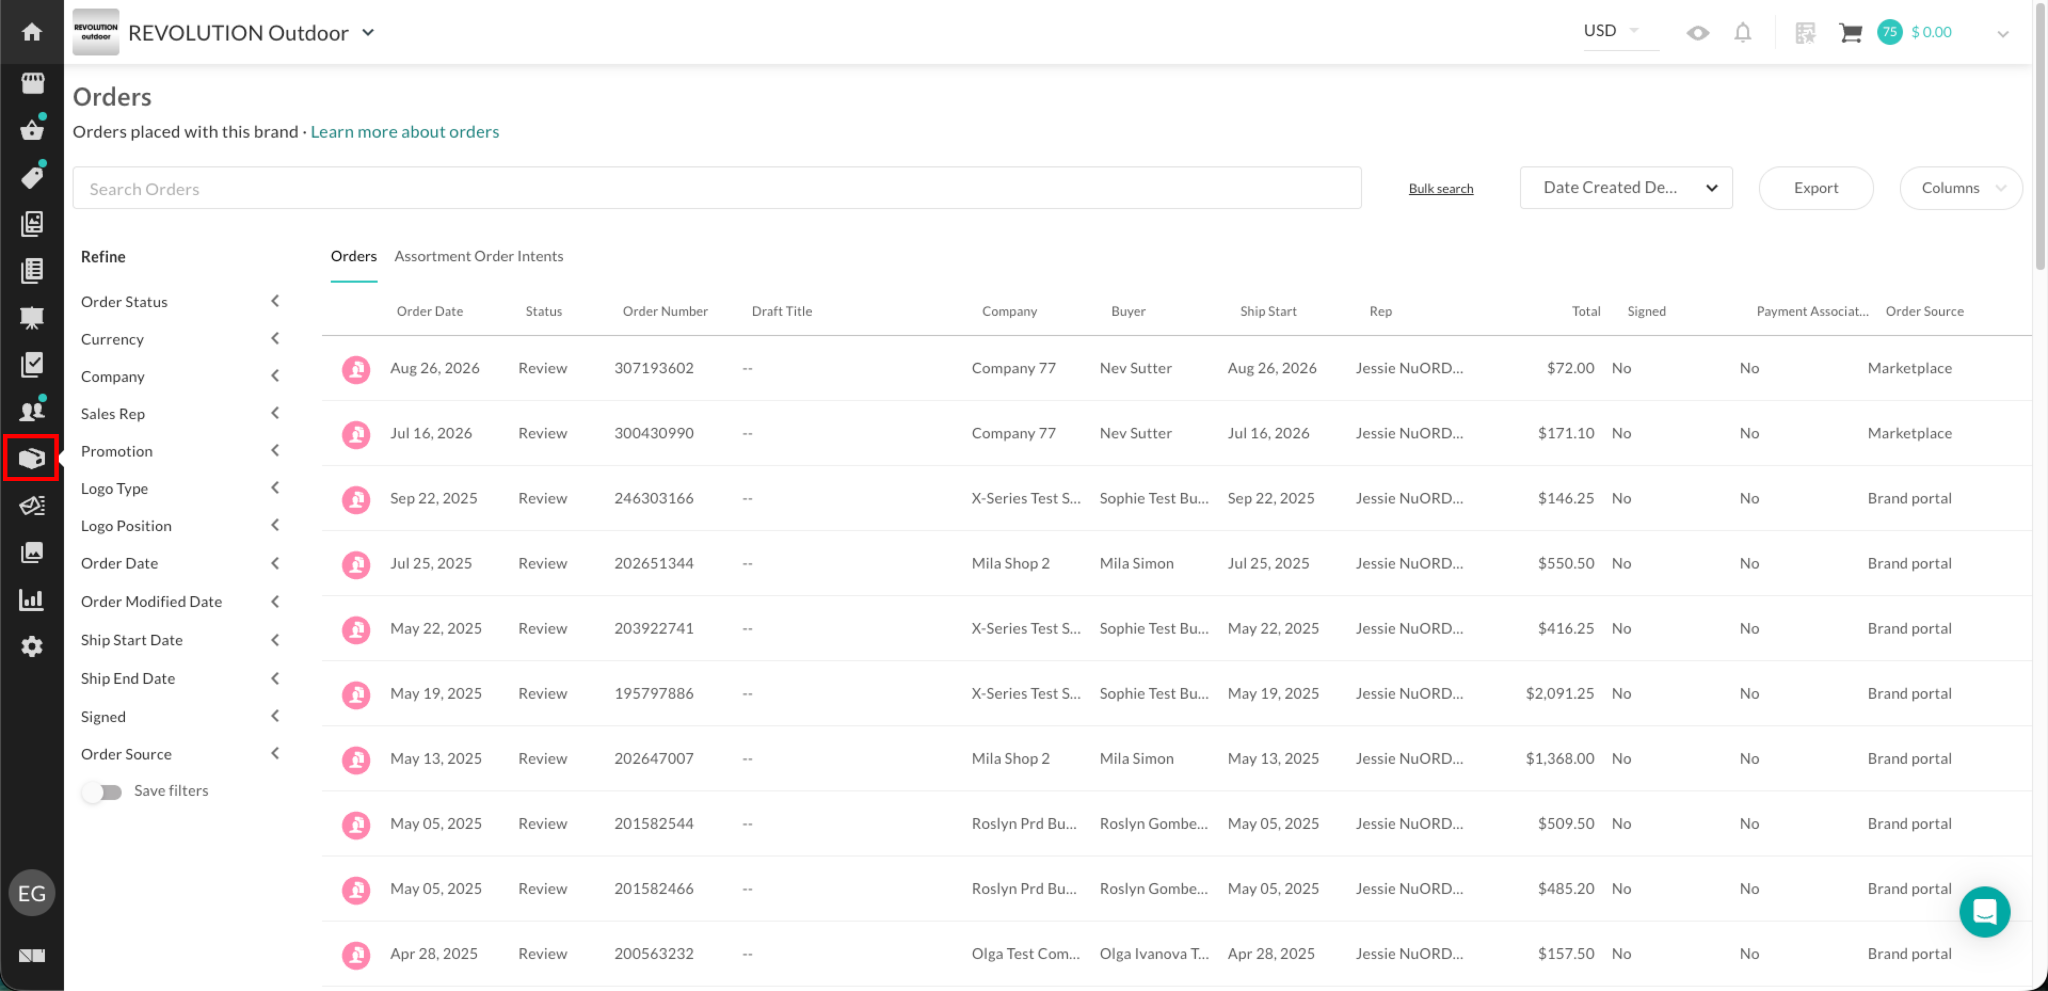Click the pink icon on order 246303166
Viewport: 2048px width, 991px height.
coord(356,499)
